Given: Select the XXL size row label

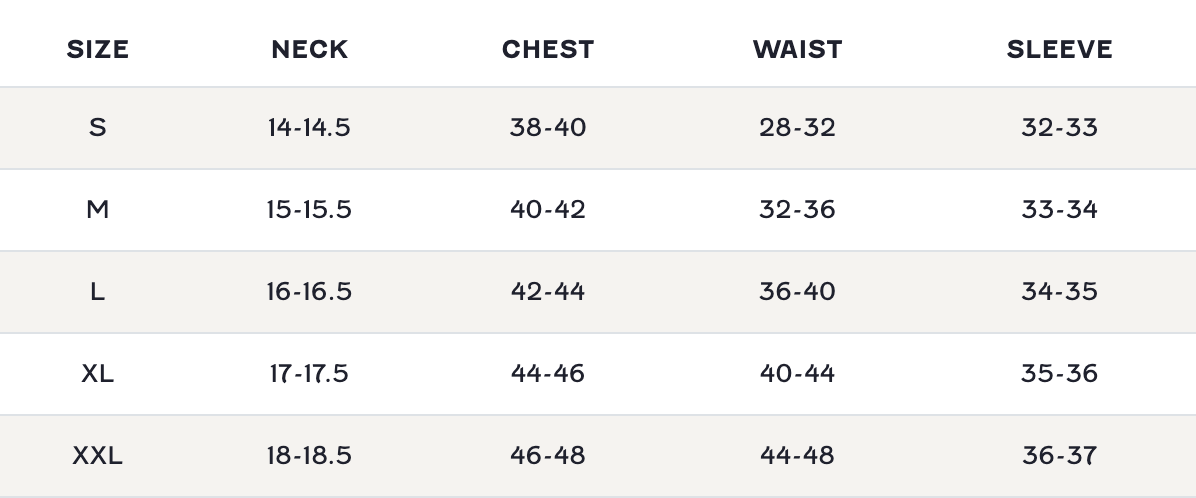Looking at the screenshot, I should point(97,456).
